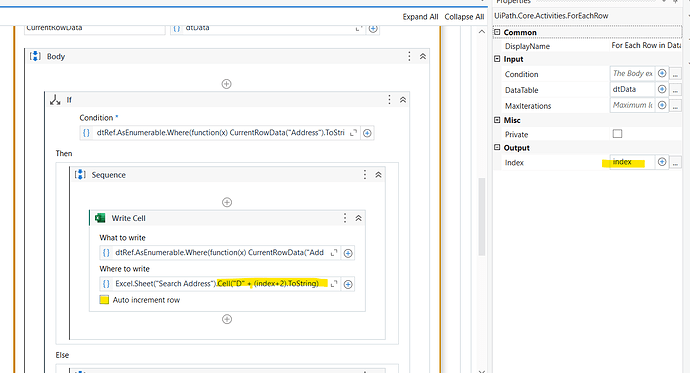Click plus button for MaxIterations property

tap(662, 105)
